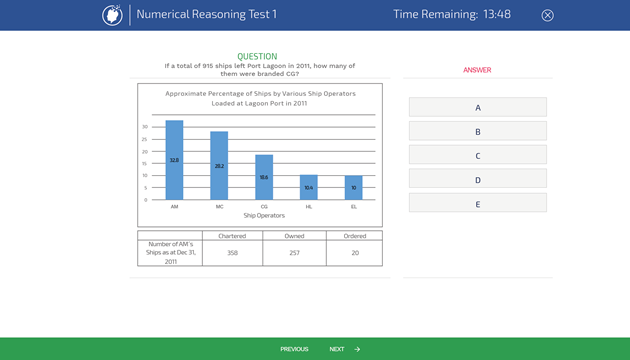Image resolution: width=630 pixels, height=360 pixels.
Task: Select answer option E
Action: click(x=478, y=204)
